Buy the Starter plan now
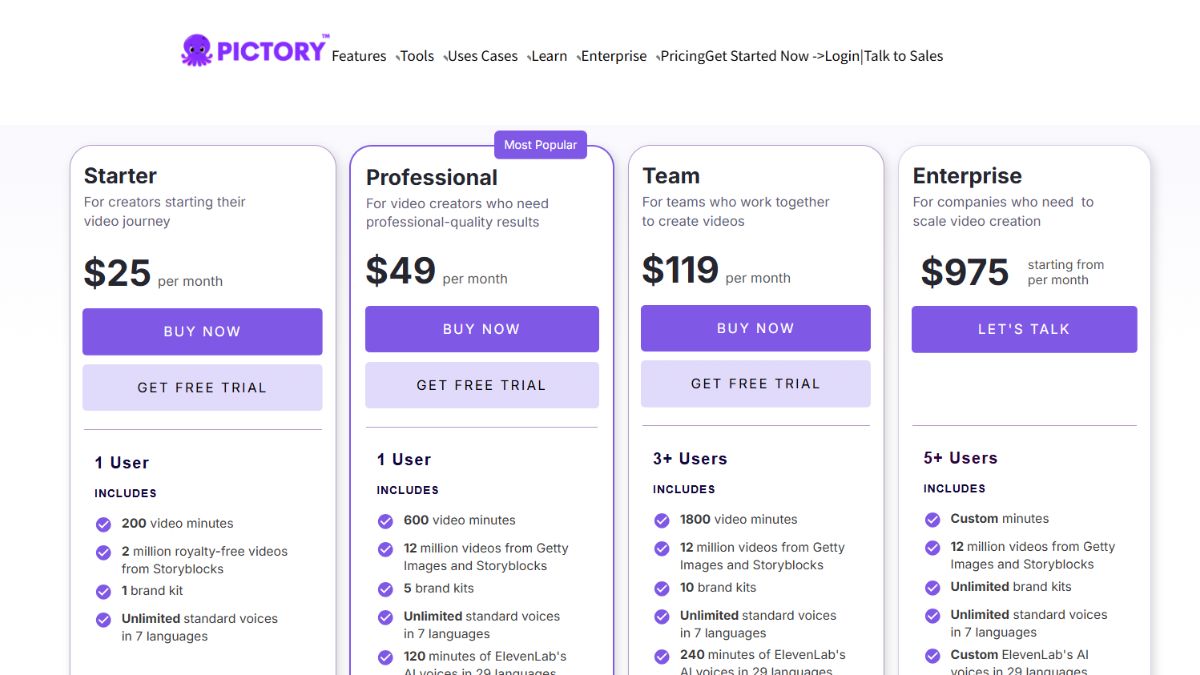The image size is (1200, 675). click(202, 332)
